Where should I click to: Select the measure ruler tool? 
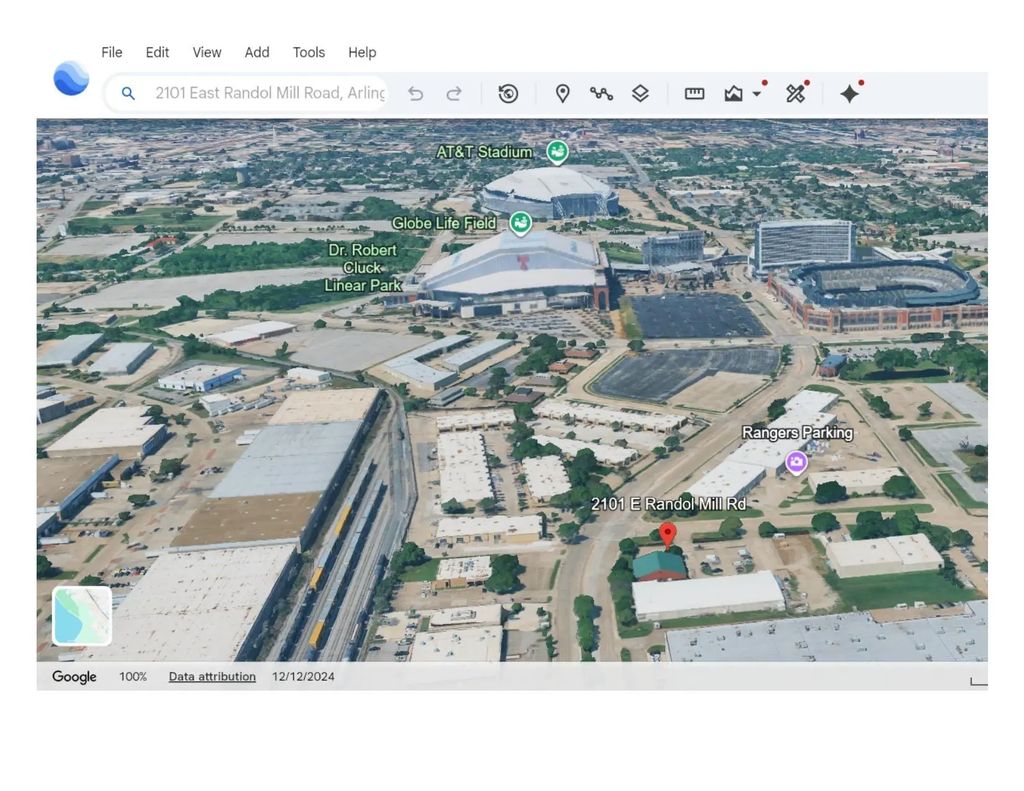coord(694,94)
